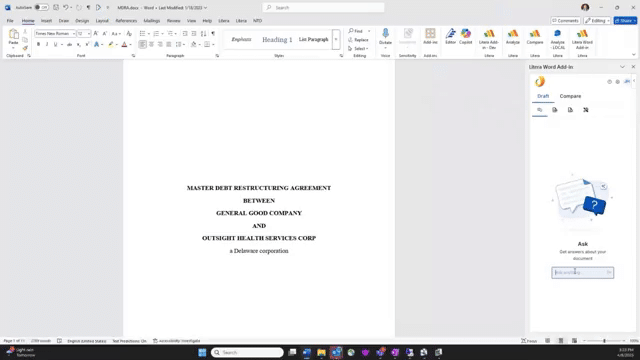Switch to the Insert tab
The height and width of the screenshot is (360, 640).
[46, 20]
